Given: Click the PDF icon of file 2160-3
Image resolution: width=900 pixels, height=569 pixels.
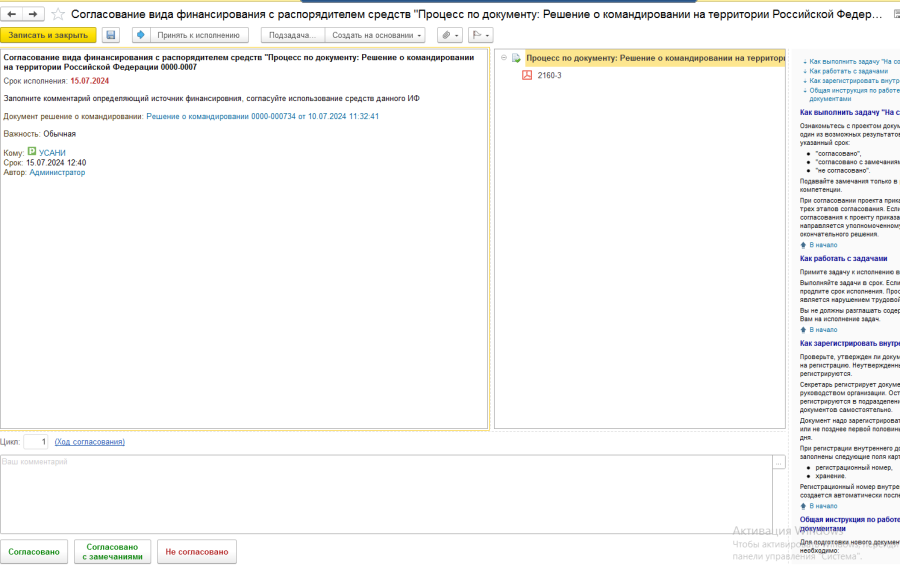Looking at the screenshot, I should click(527, 75).
